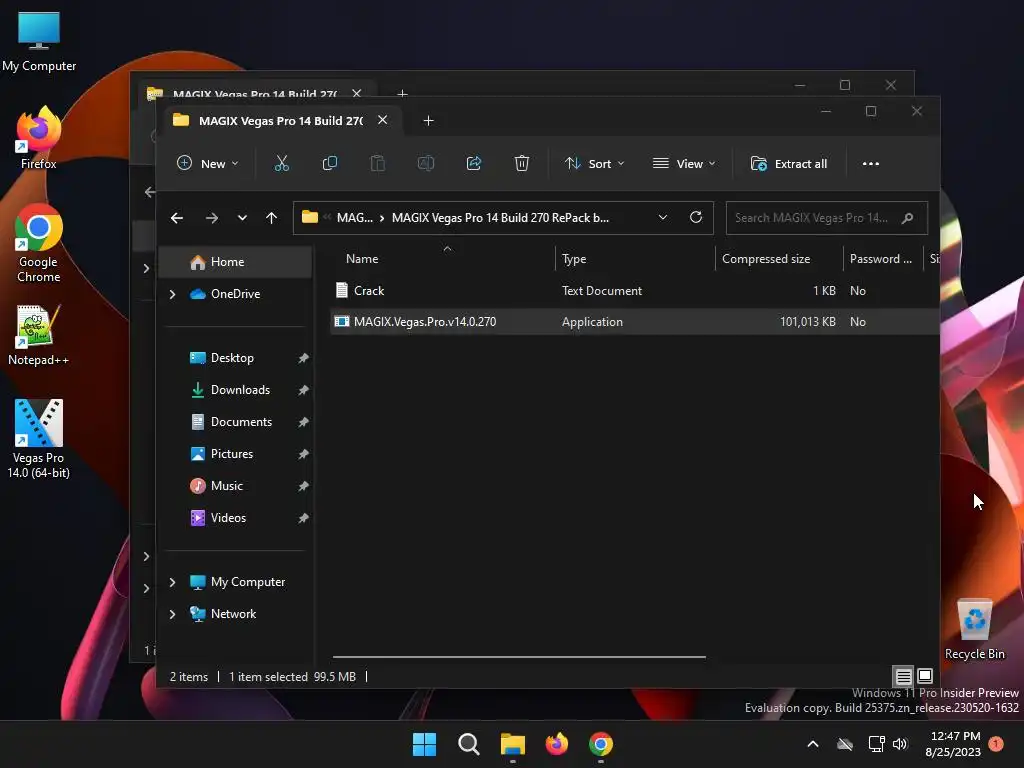Open the Sort dropdown menu
Screen dimensions: 1024x768
click(x=595, y=163)
